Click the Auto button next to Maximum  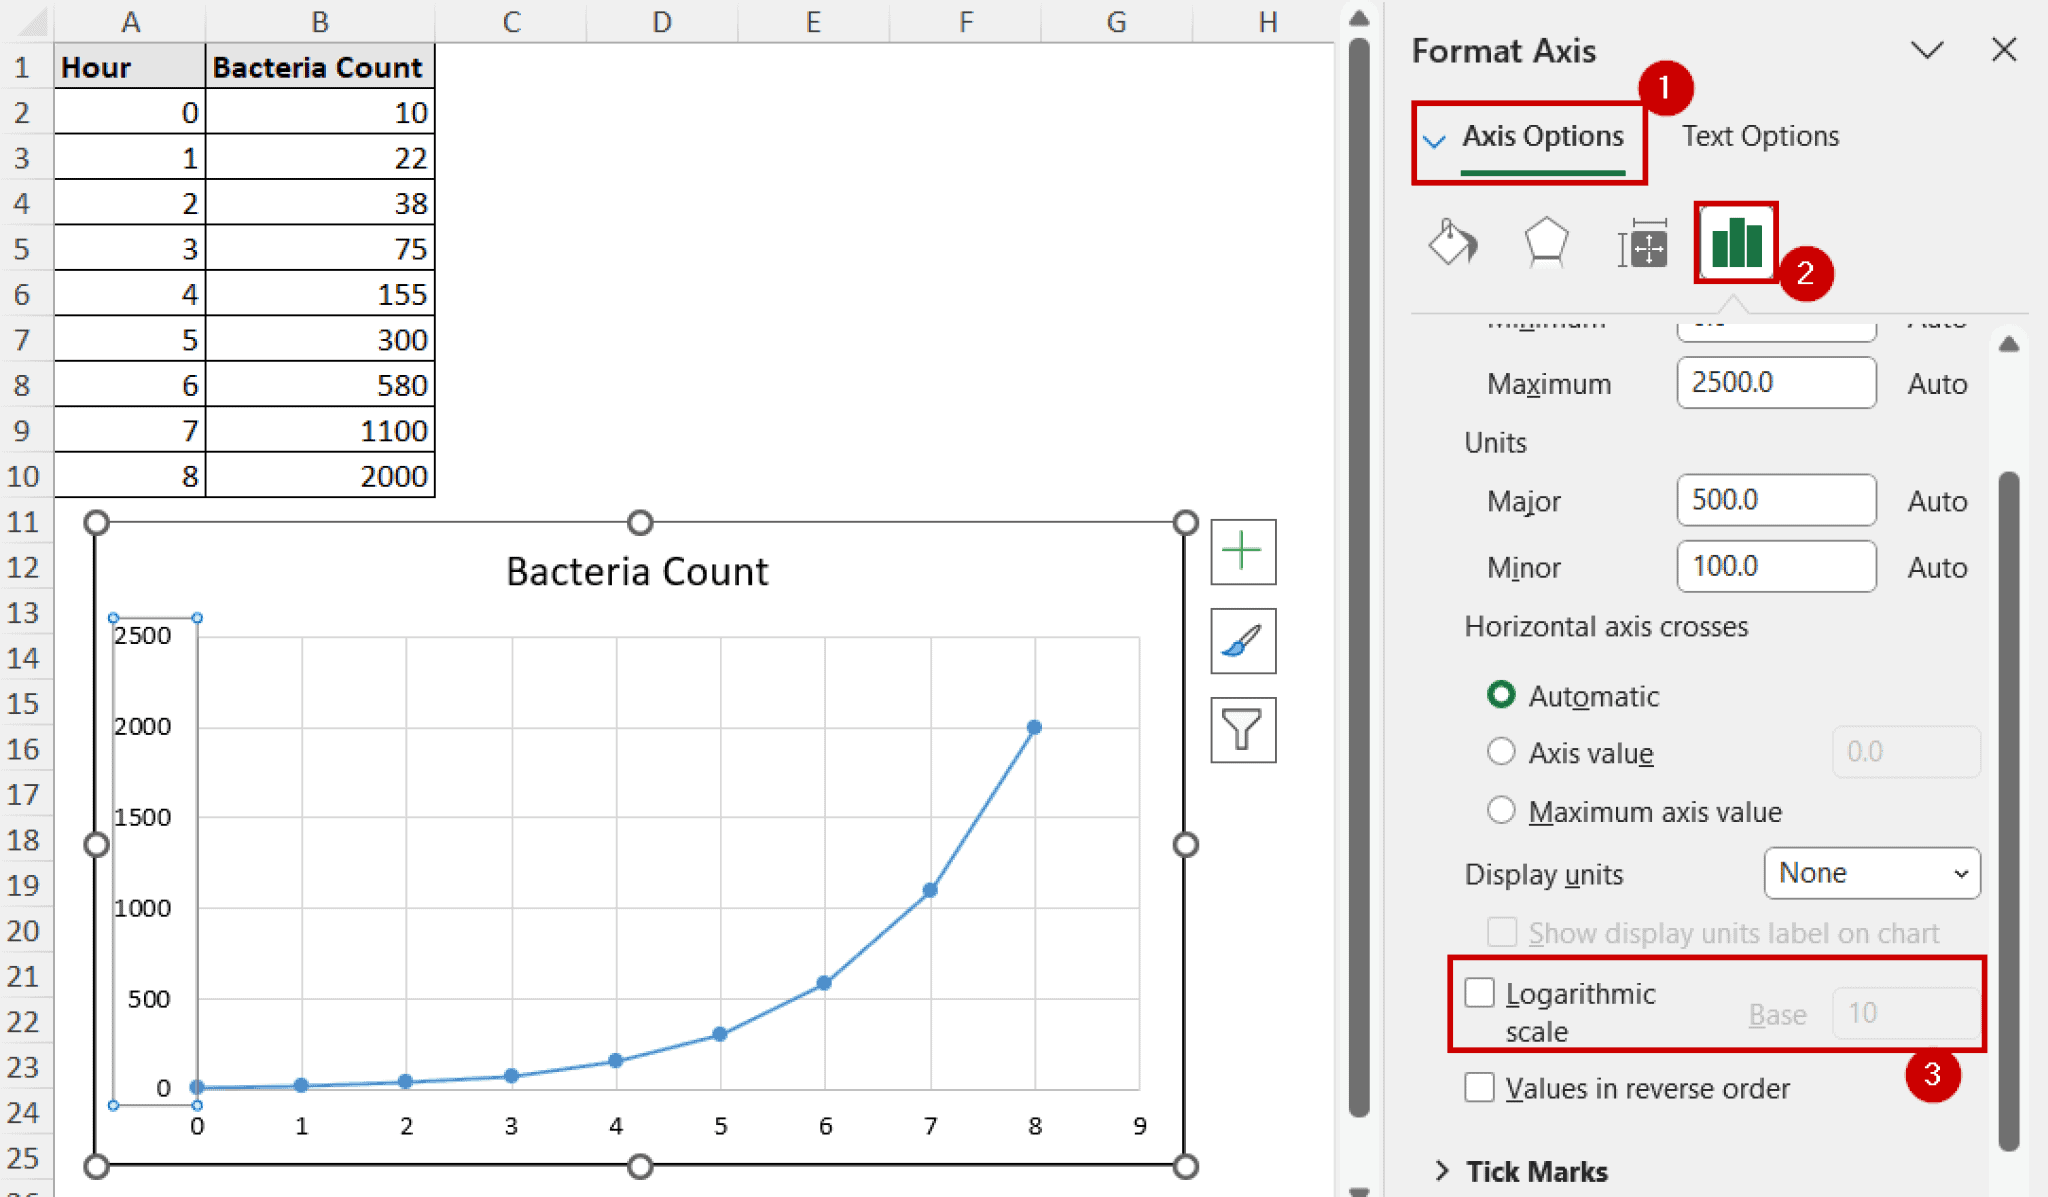[1937, 383]
